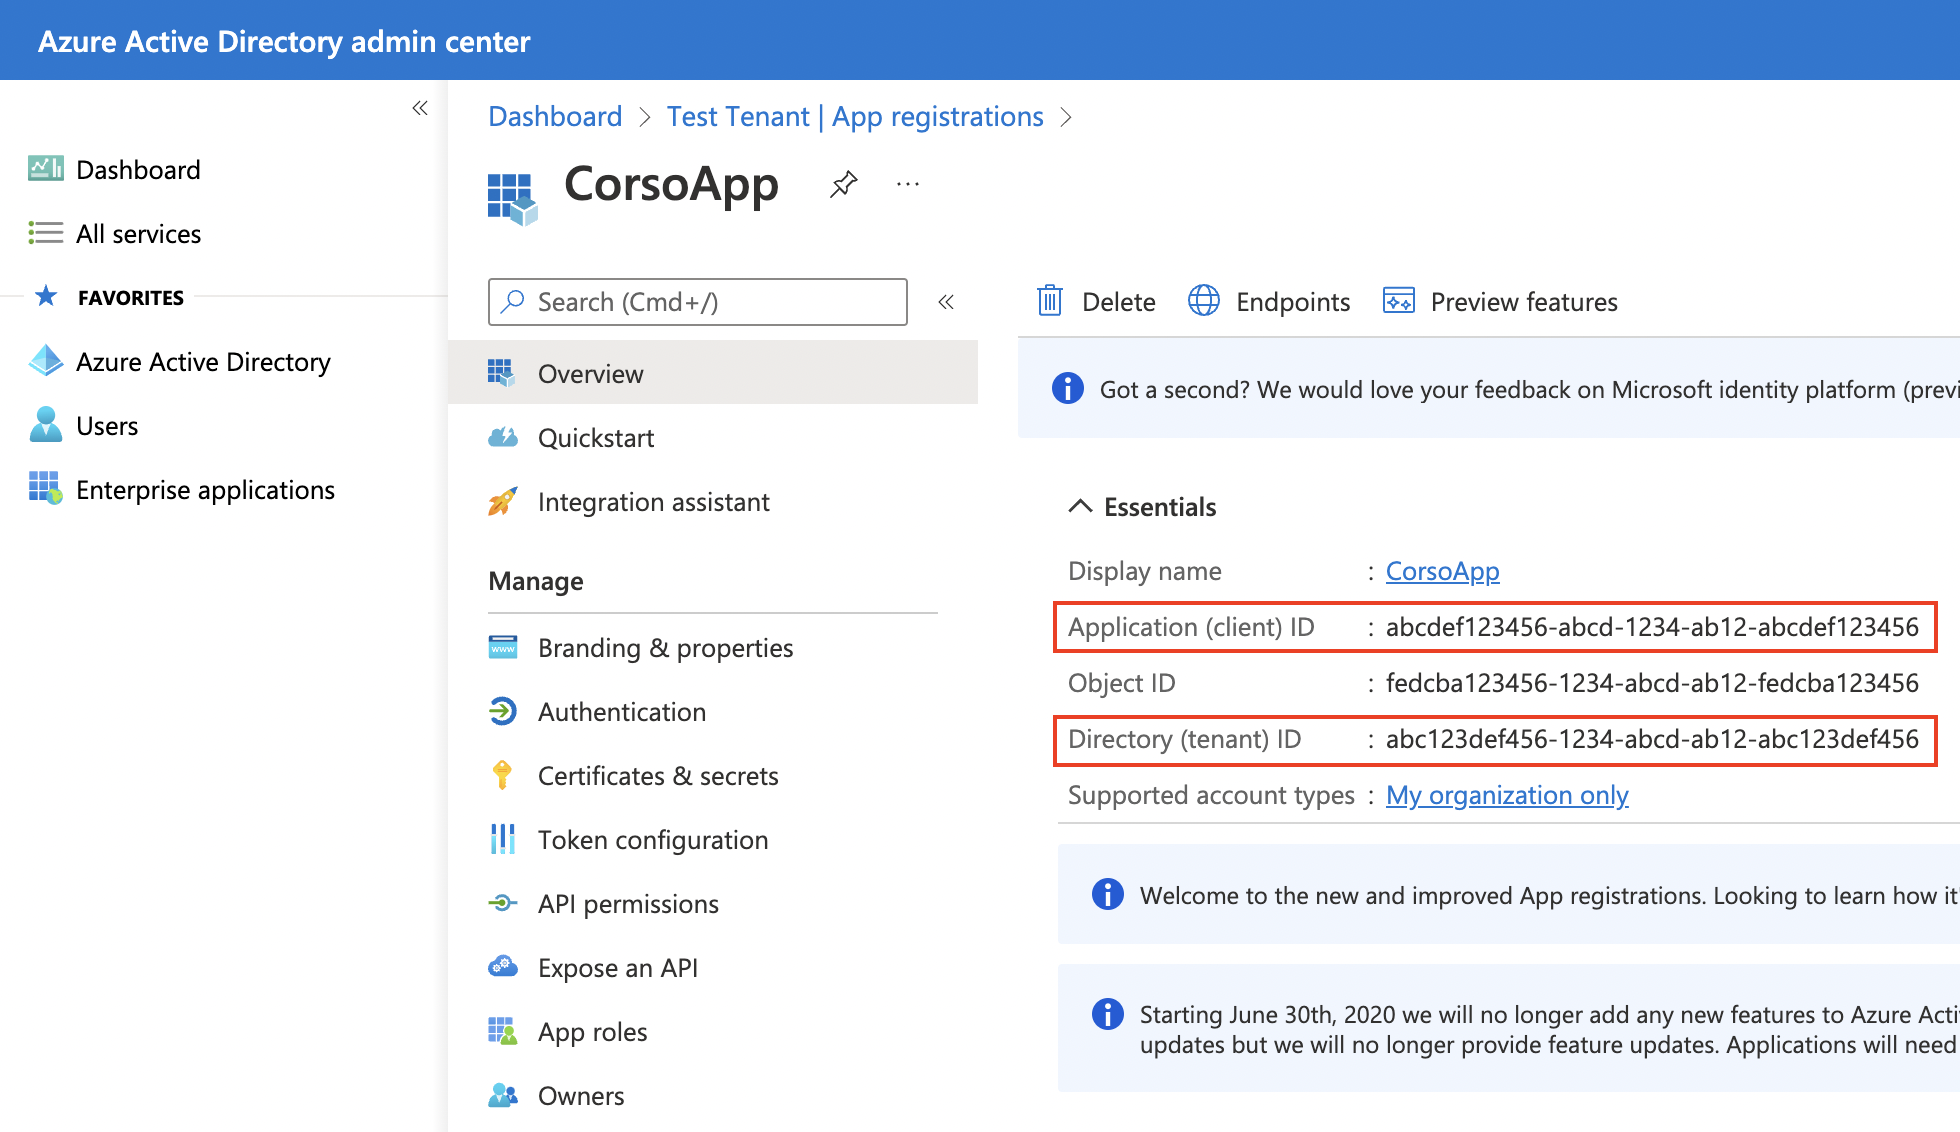Go to Token configuration
1960x1132 pixels.
tap(653, 840)
